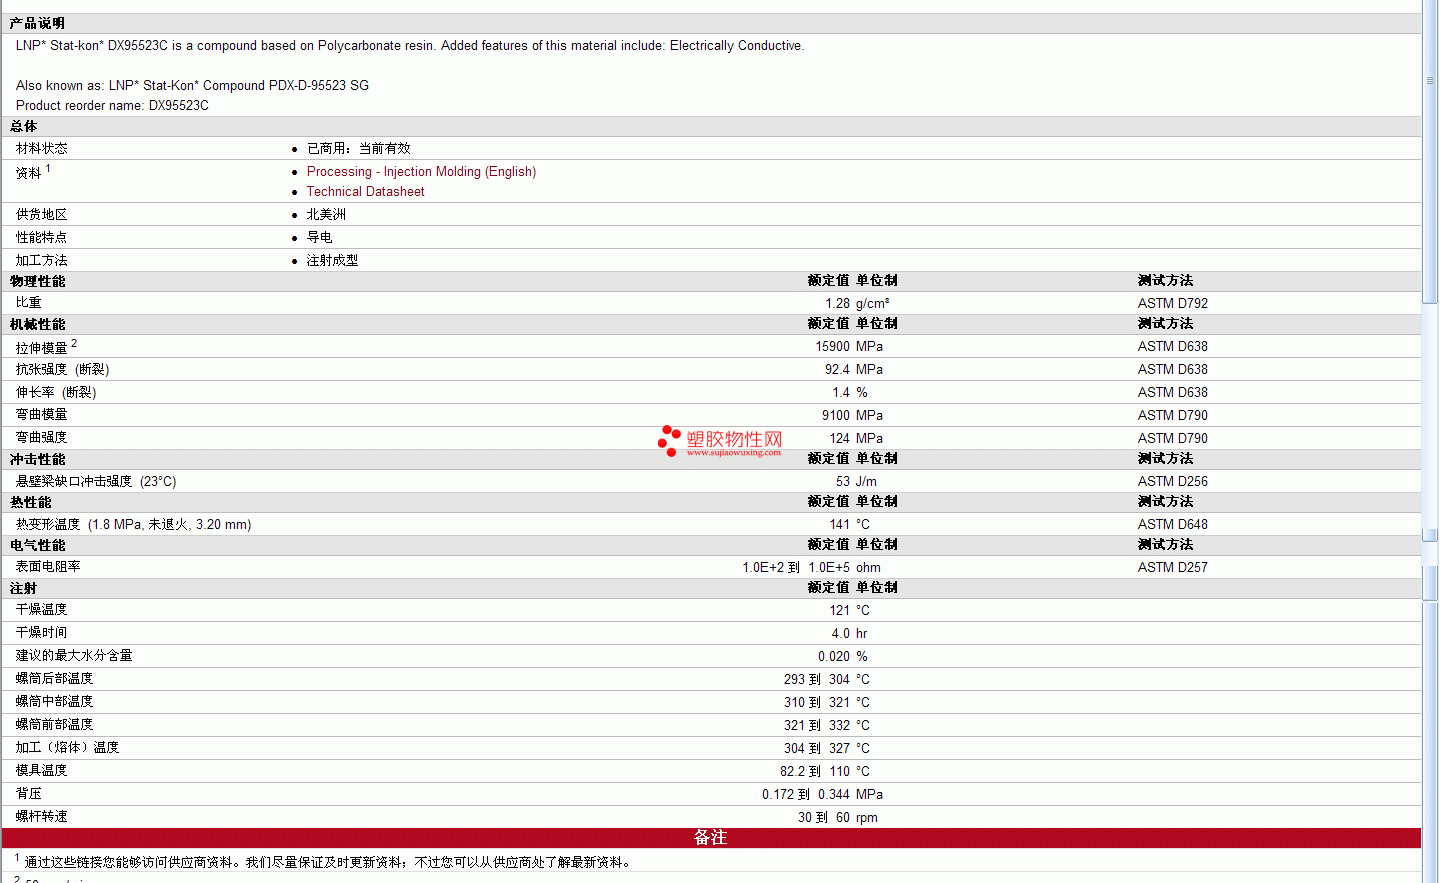The width and height of the screenshot is (1440, 883).
Task: Select the 机械性能 section header
Action: (x=37, y=325)
